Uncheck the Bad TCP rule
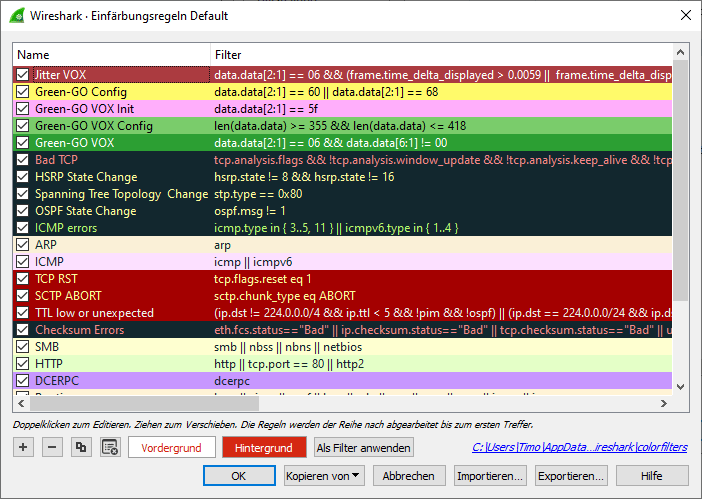The image size is (702, 499). click(x=22, y=160)
